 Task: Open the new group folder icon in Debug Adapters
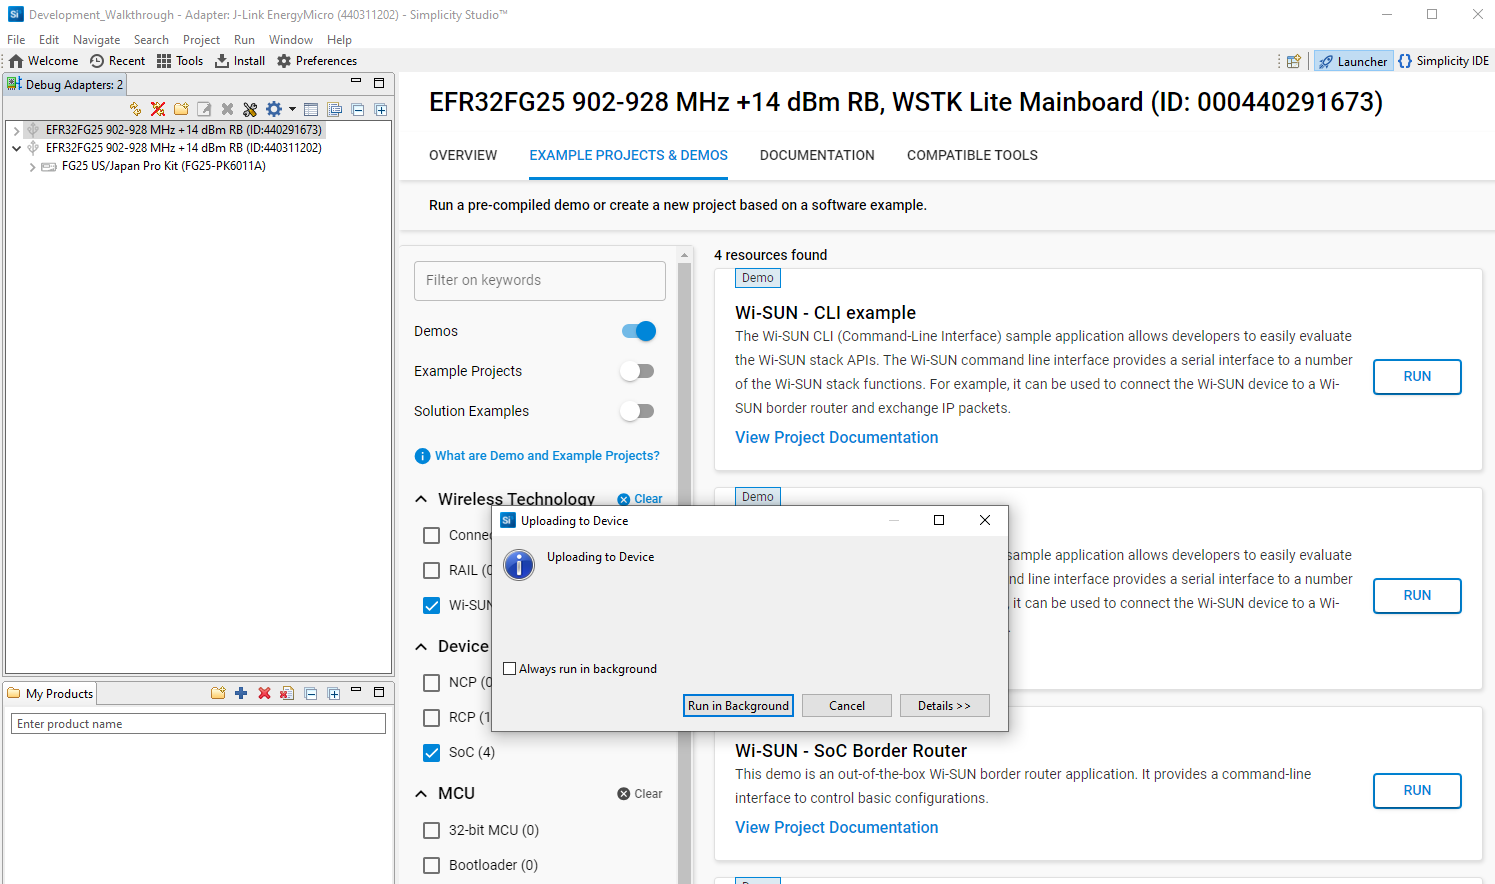[x=181, y=109]
